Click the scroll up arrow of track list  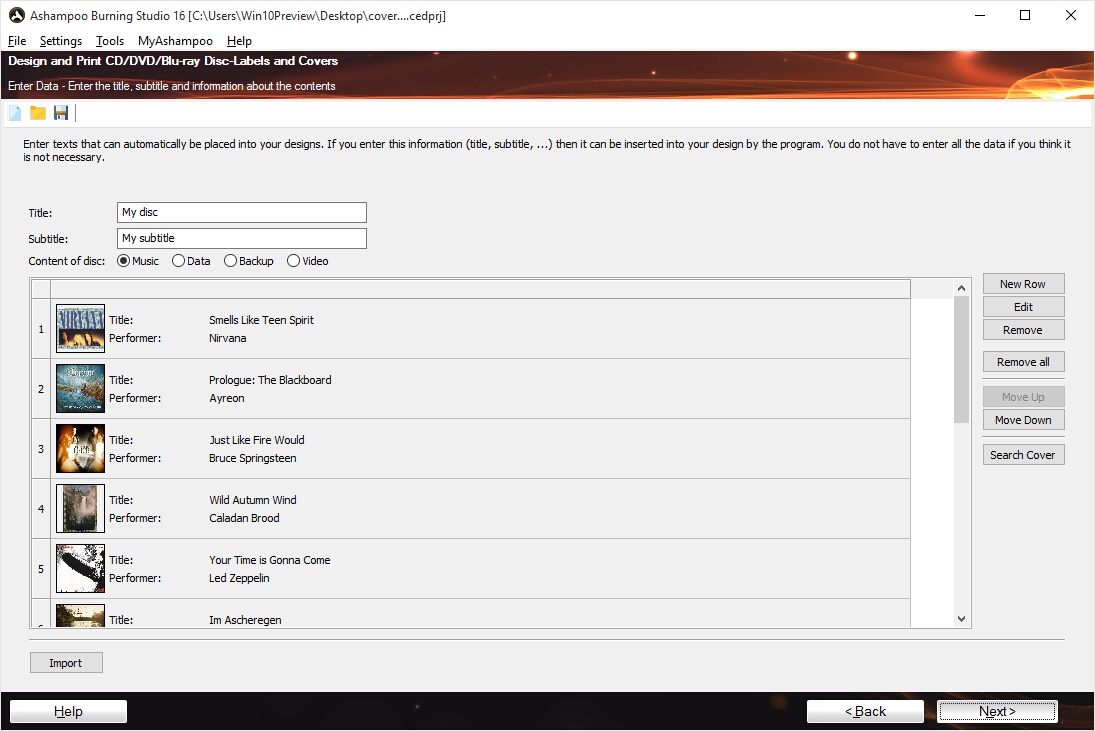(x=962, y=288)
